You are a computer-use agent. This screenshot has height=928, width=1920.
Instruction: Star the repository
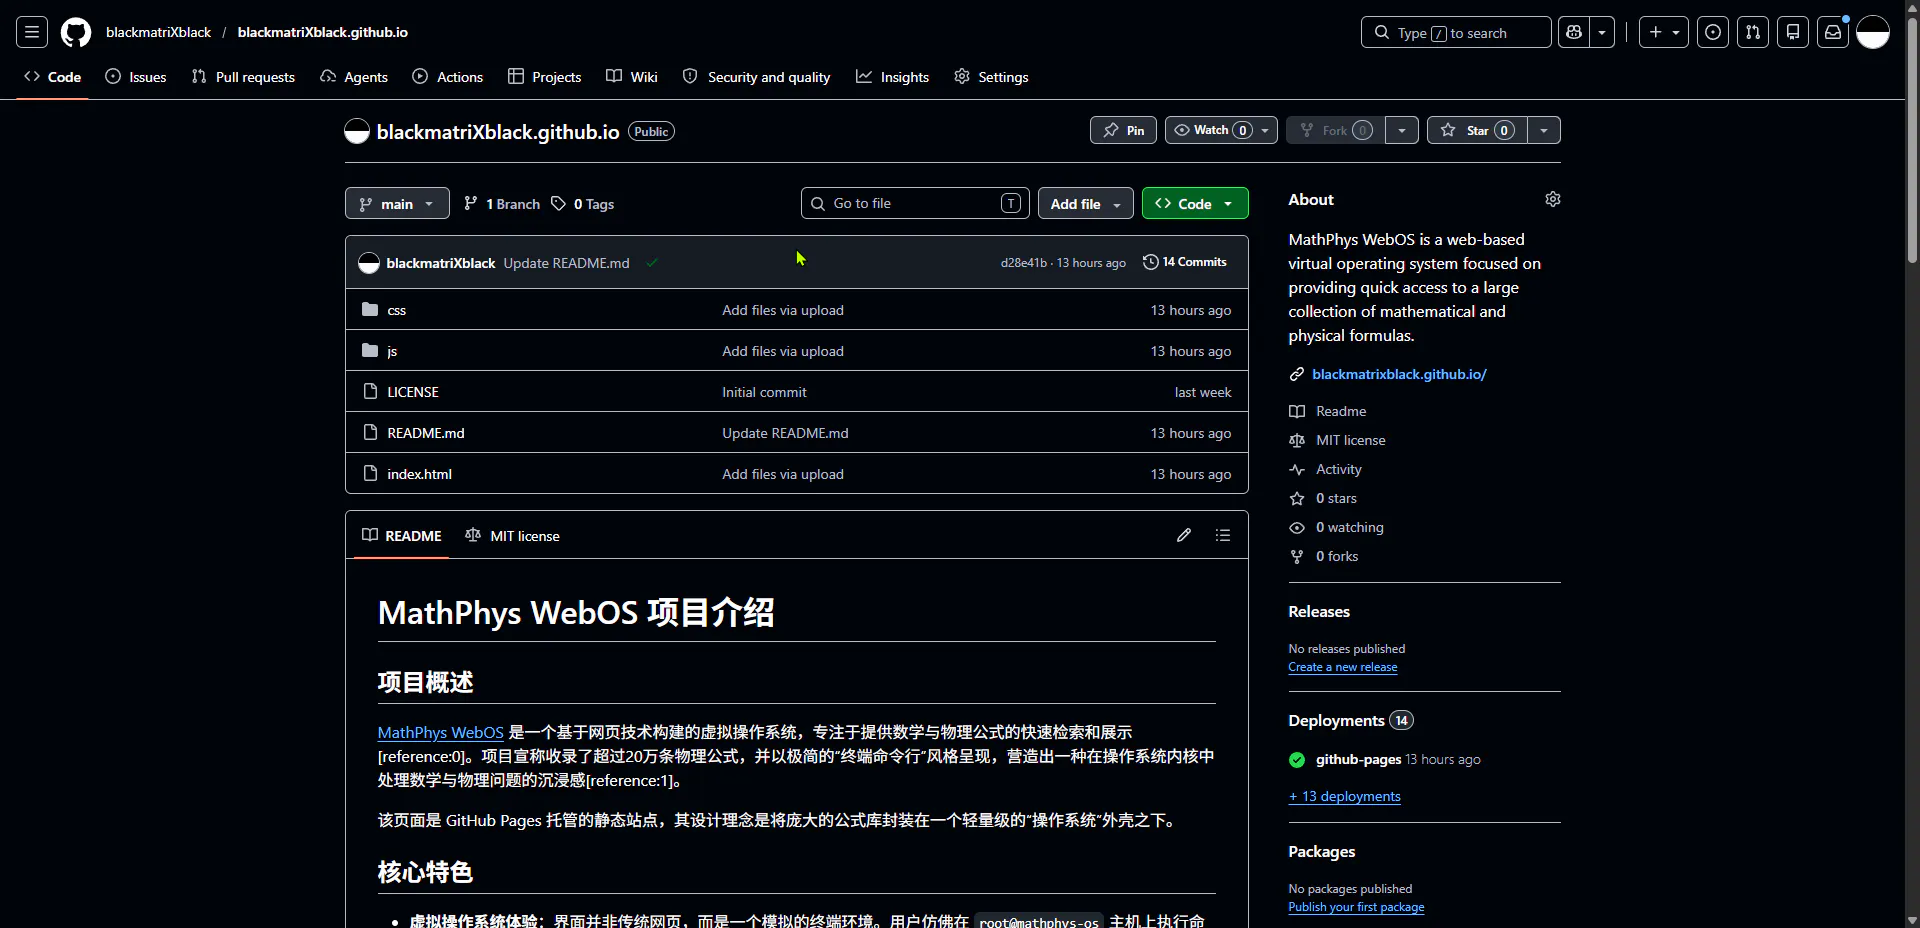coord(1477,130)
